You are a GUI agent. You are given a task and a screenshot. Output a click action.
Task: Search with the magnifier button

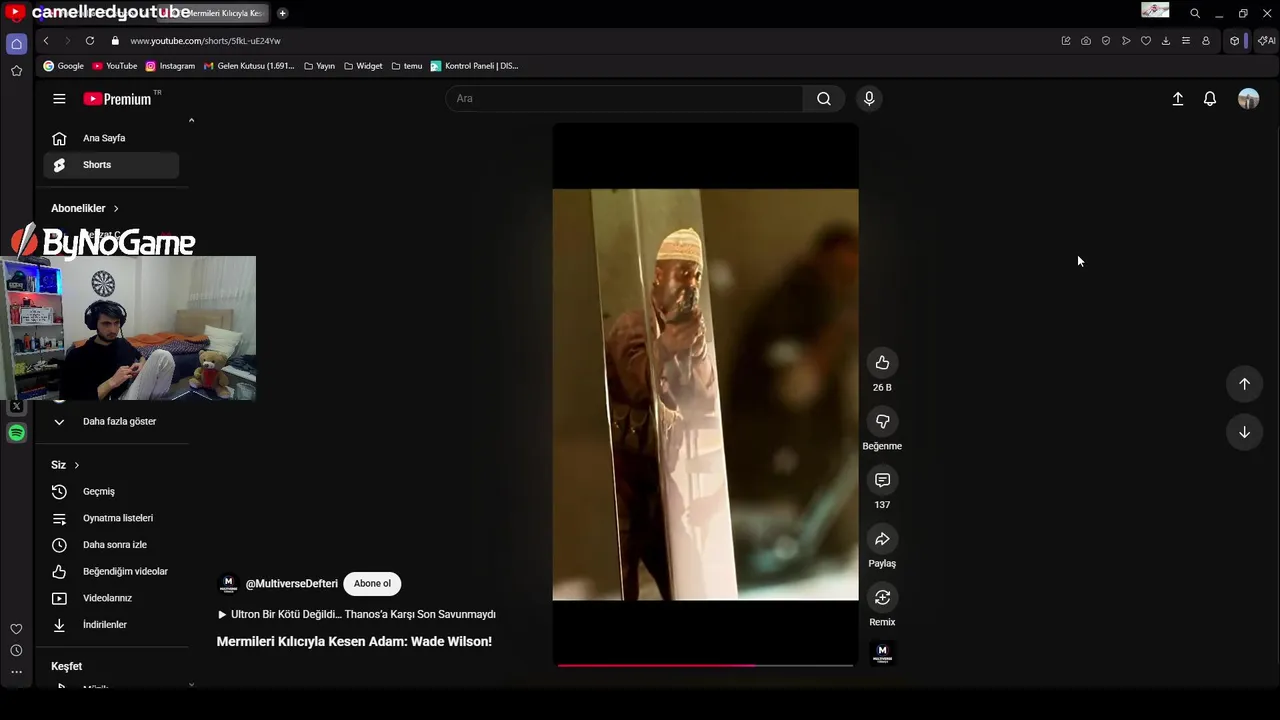tap(824, 99)
